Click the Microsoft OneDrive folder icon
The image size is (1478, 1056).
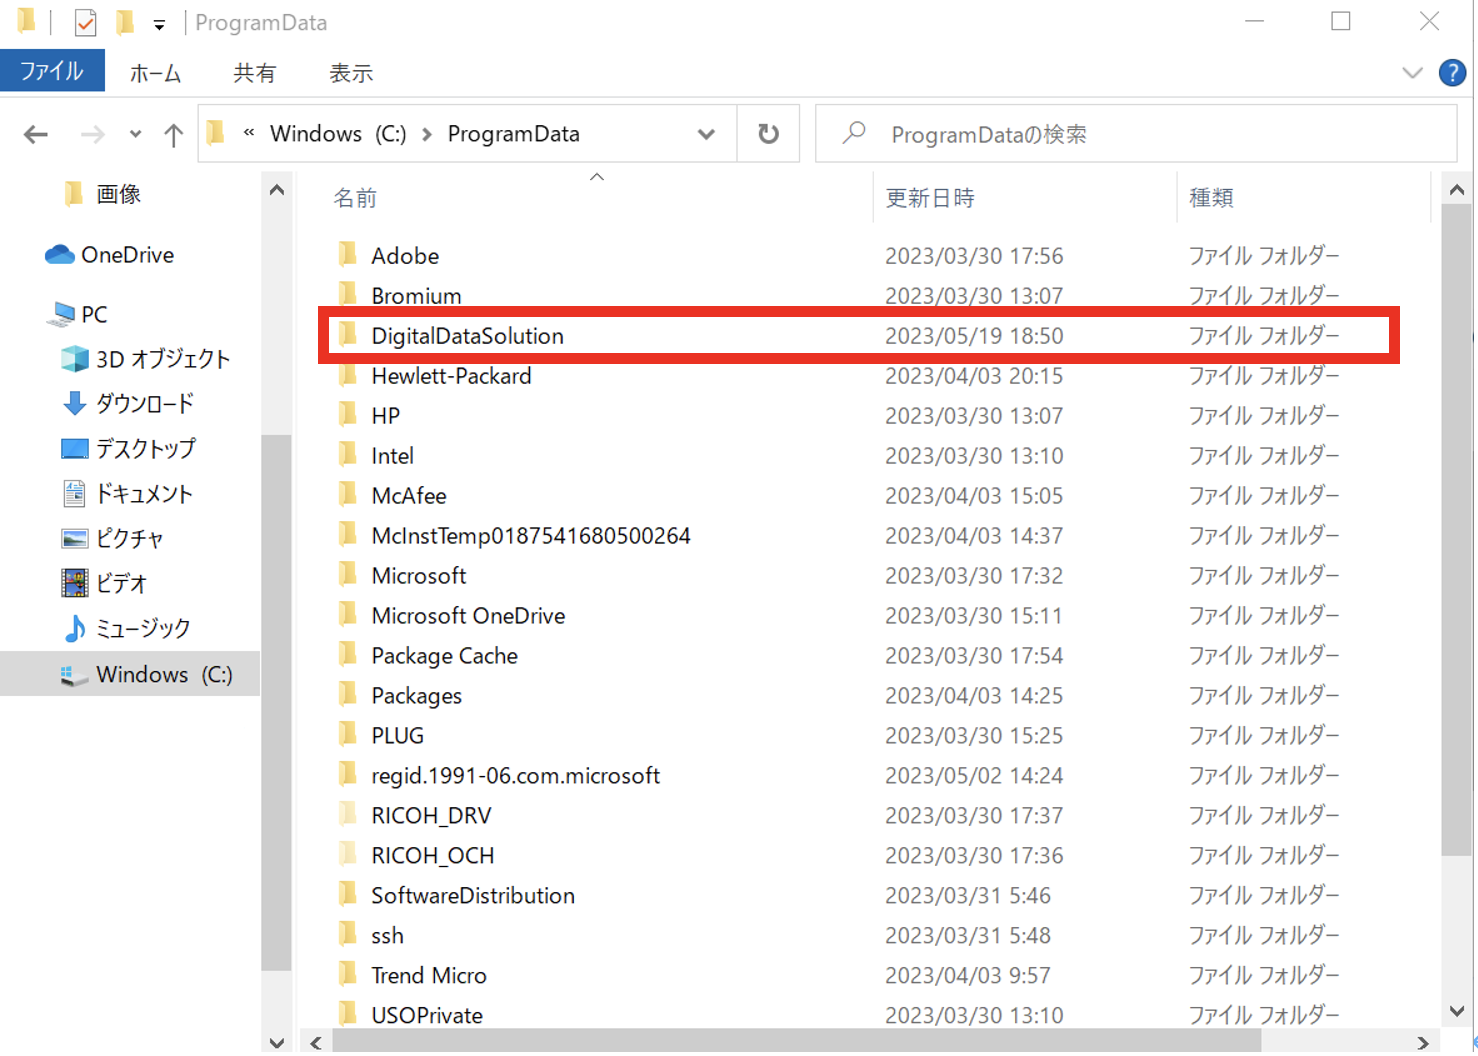[x=347, y=614]
